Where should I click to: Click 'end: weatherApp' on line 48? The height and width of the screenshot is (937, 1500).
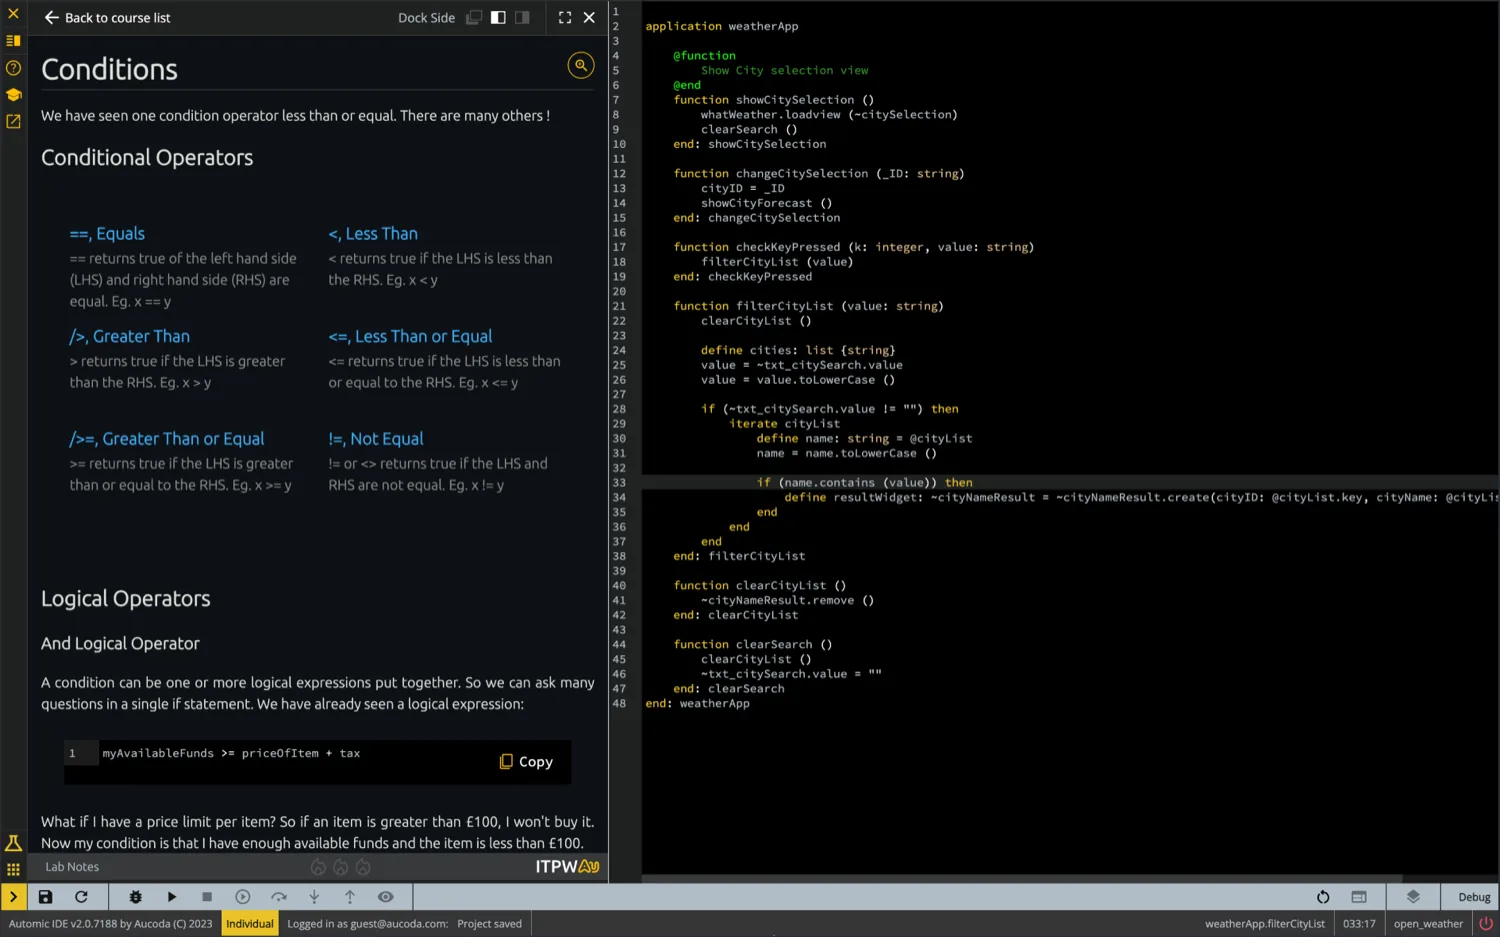tap(697, 704)
